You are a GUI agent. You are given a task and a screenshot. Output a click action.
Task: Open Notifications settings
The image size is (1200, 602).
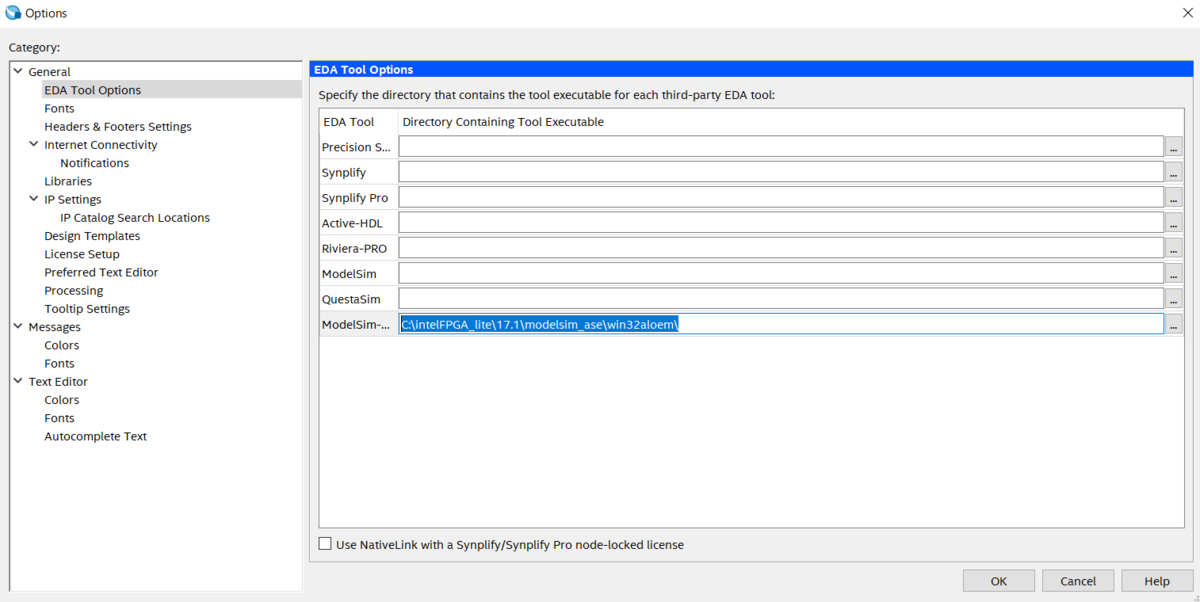(x=94, y=163)
